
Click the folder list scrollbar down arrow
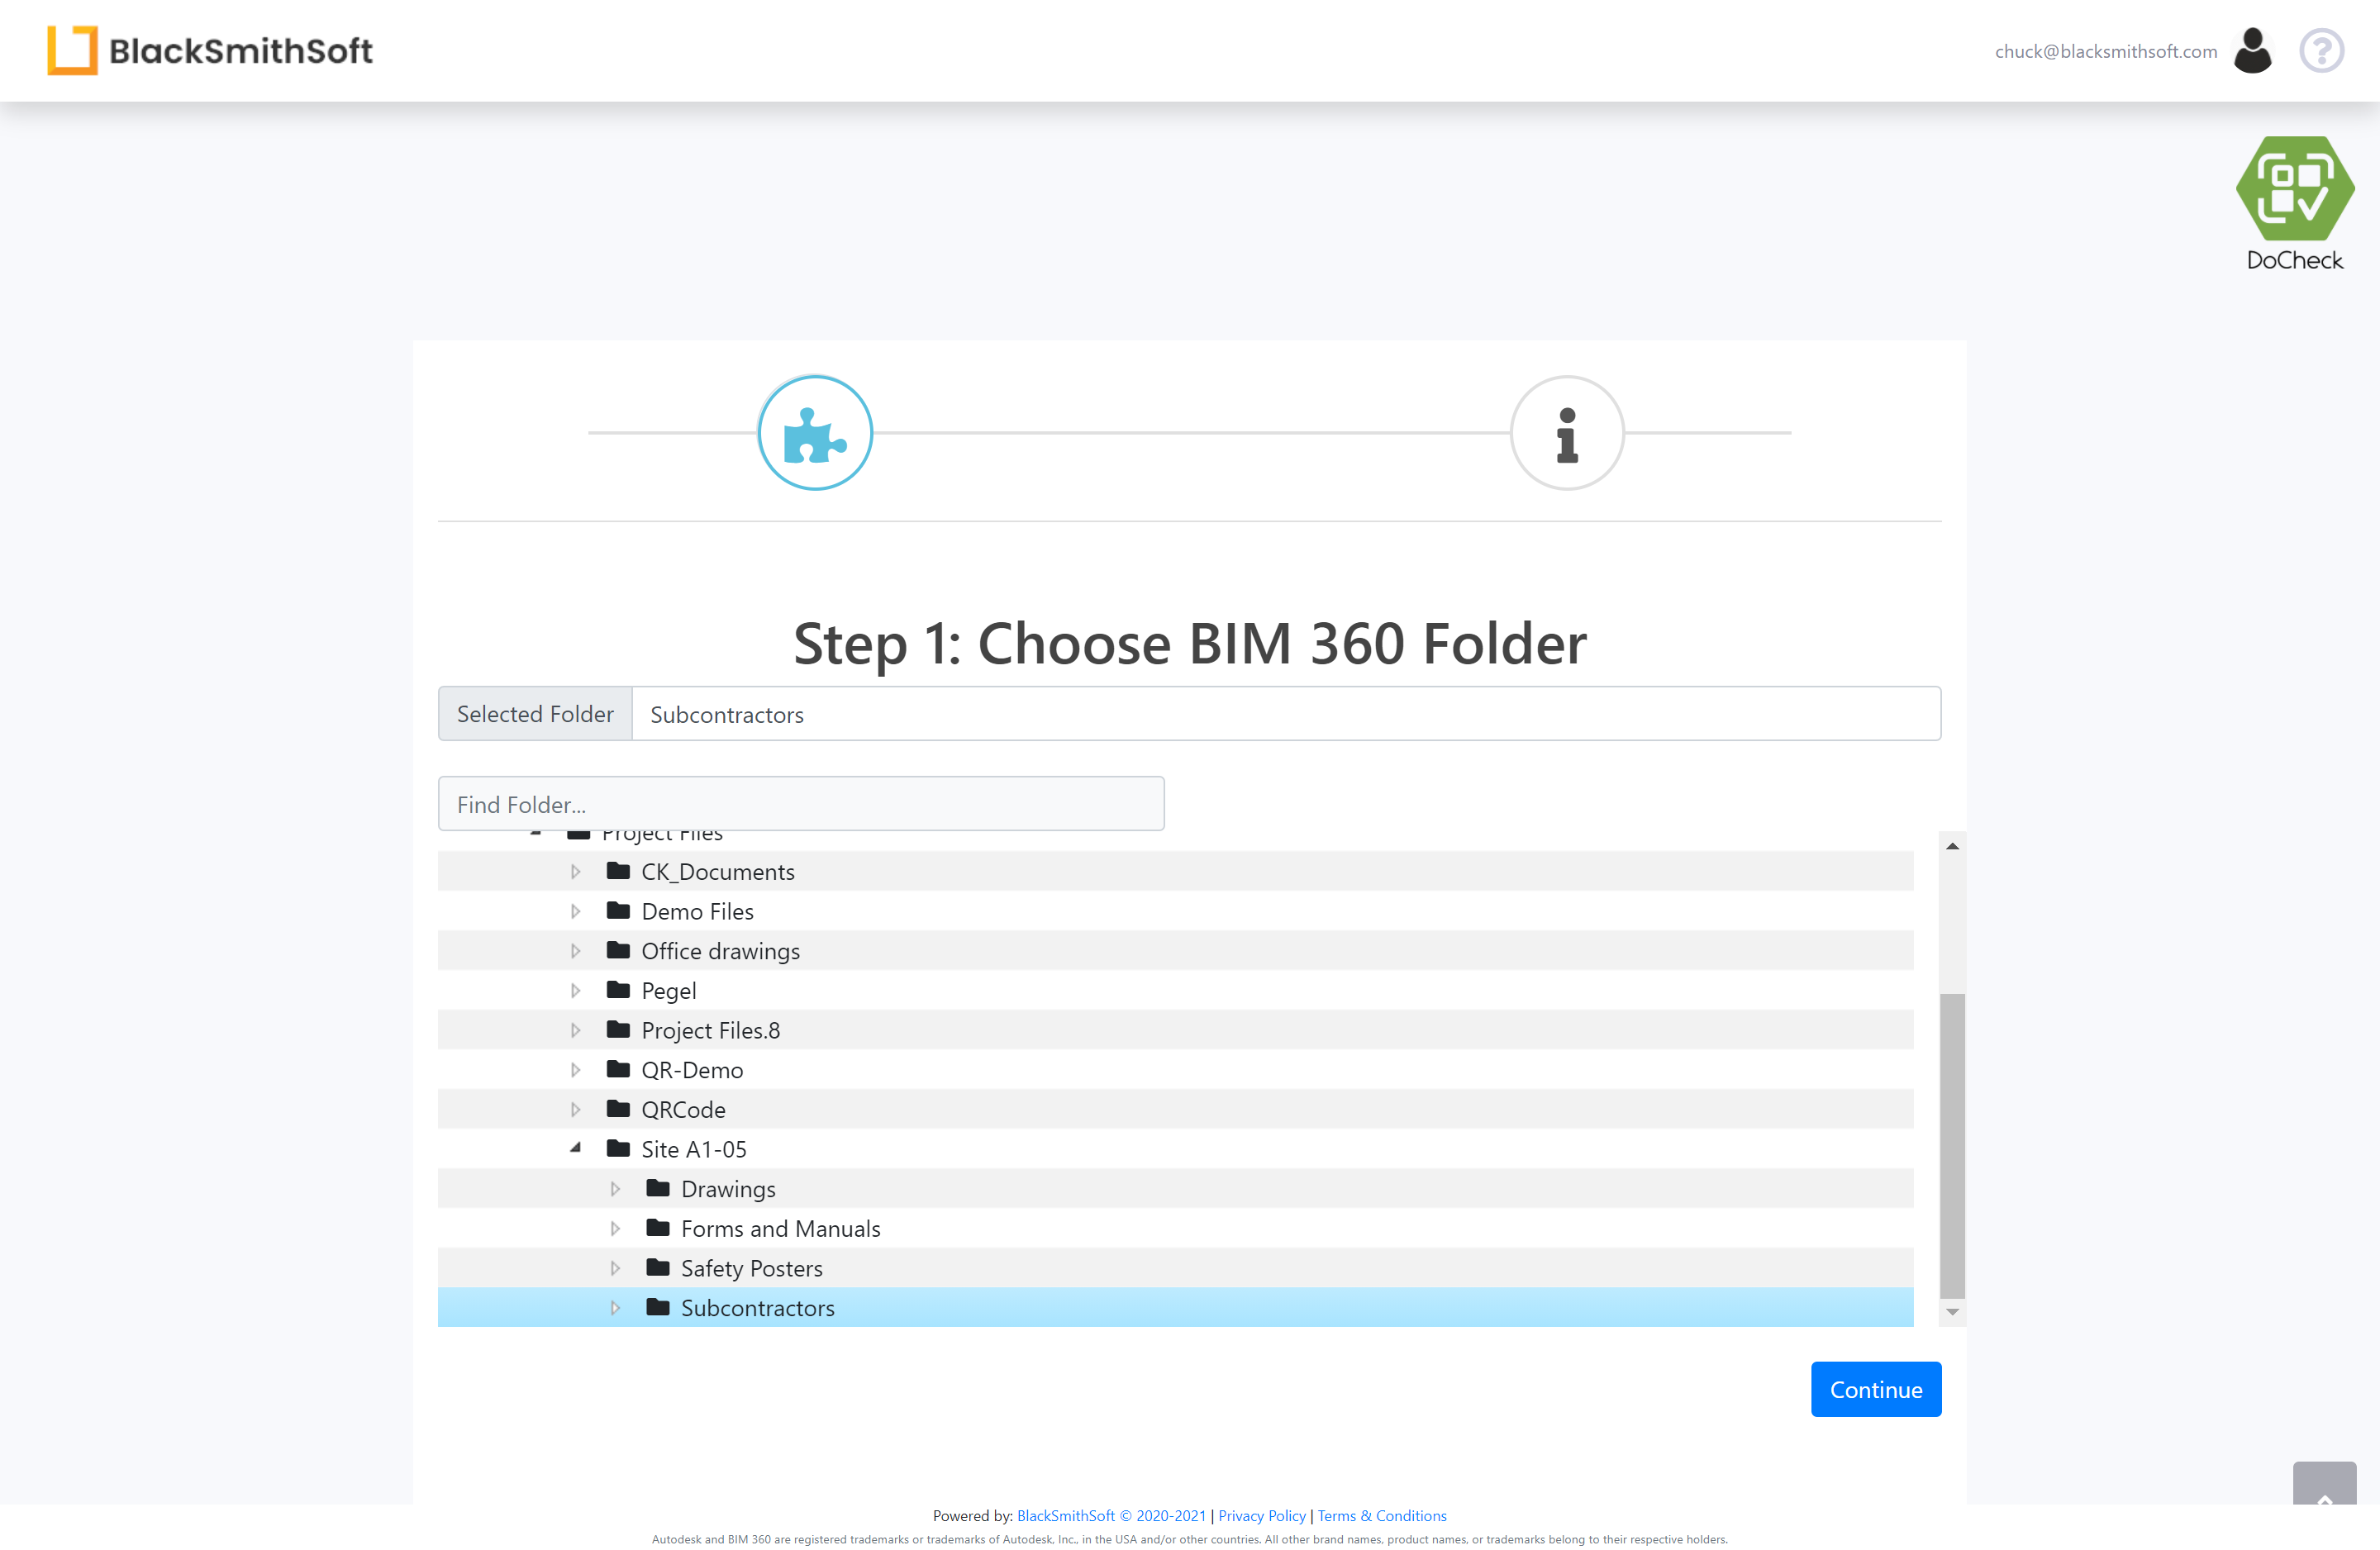pyautogui.click(x=1951, y=1312)
